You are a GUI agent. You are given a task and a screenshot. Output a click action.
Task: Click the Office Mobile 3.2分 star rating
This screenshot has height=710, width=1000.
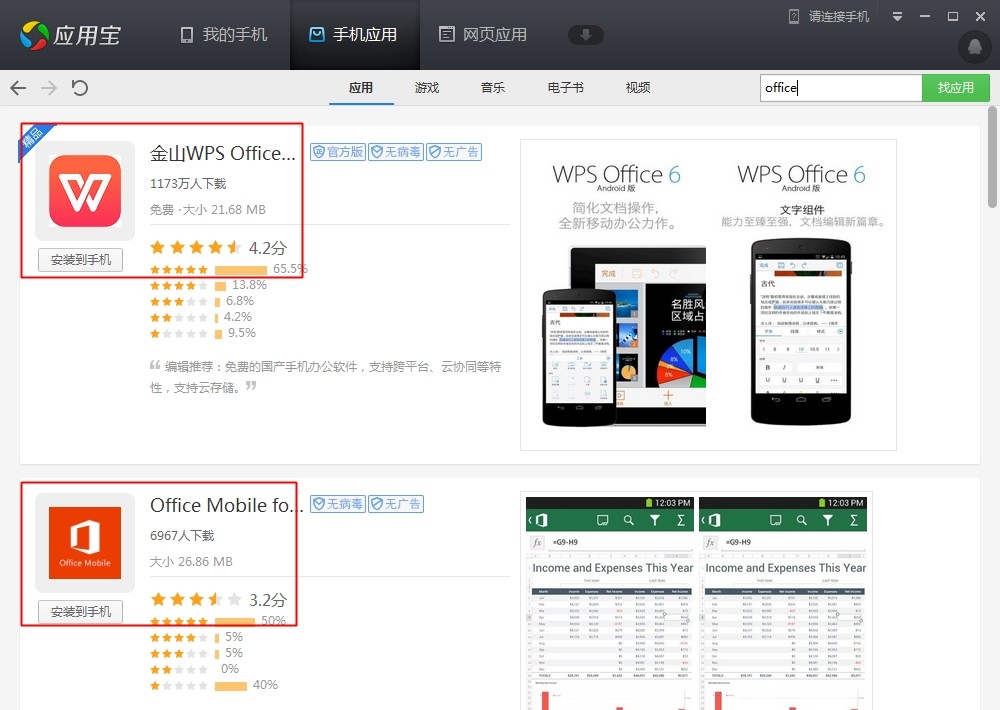pos(218,600)
